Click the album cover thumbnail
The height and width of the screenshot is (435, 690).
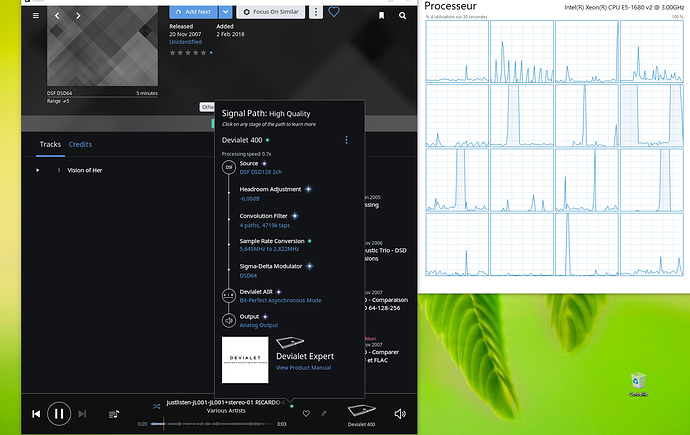[102, 46]
